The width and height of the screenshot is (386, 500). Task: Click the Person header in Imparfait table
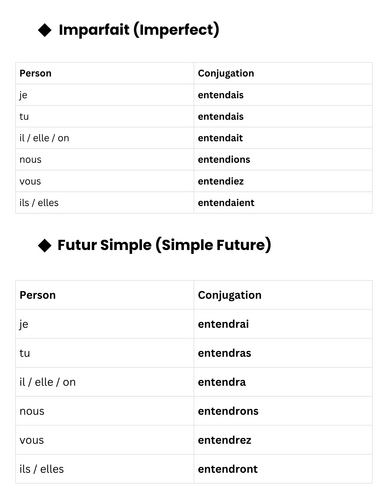coord(35,73)
